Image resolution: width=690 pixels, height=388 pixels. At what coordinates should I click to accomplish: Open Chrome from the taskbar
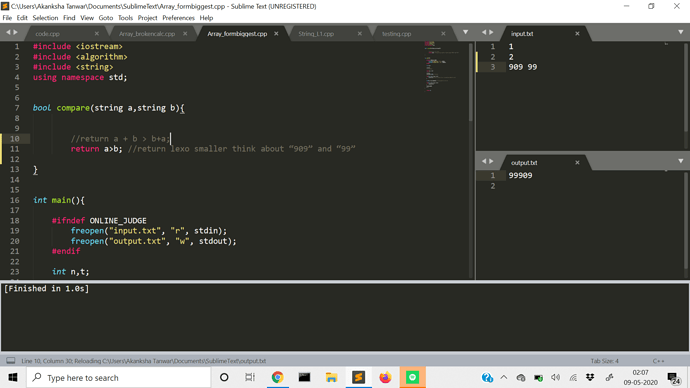click(x=277, y=377)
